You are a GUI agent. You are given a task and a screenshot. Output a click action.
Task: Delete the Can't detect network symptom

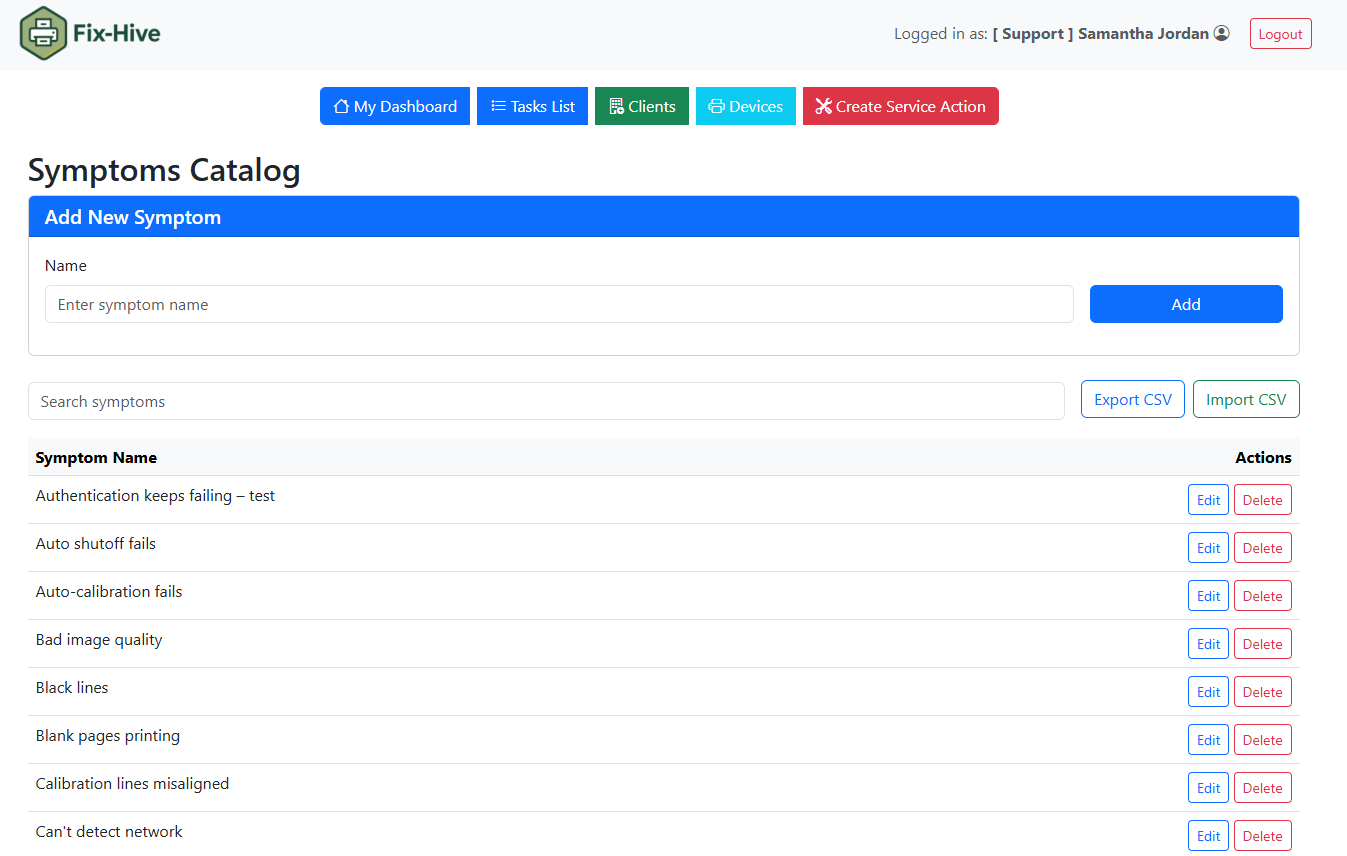click(1262, 836)
